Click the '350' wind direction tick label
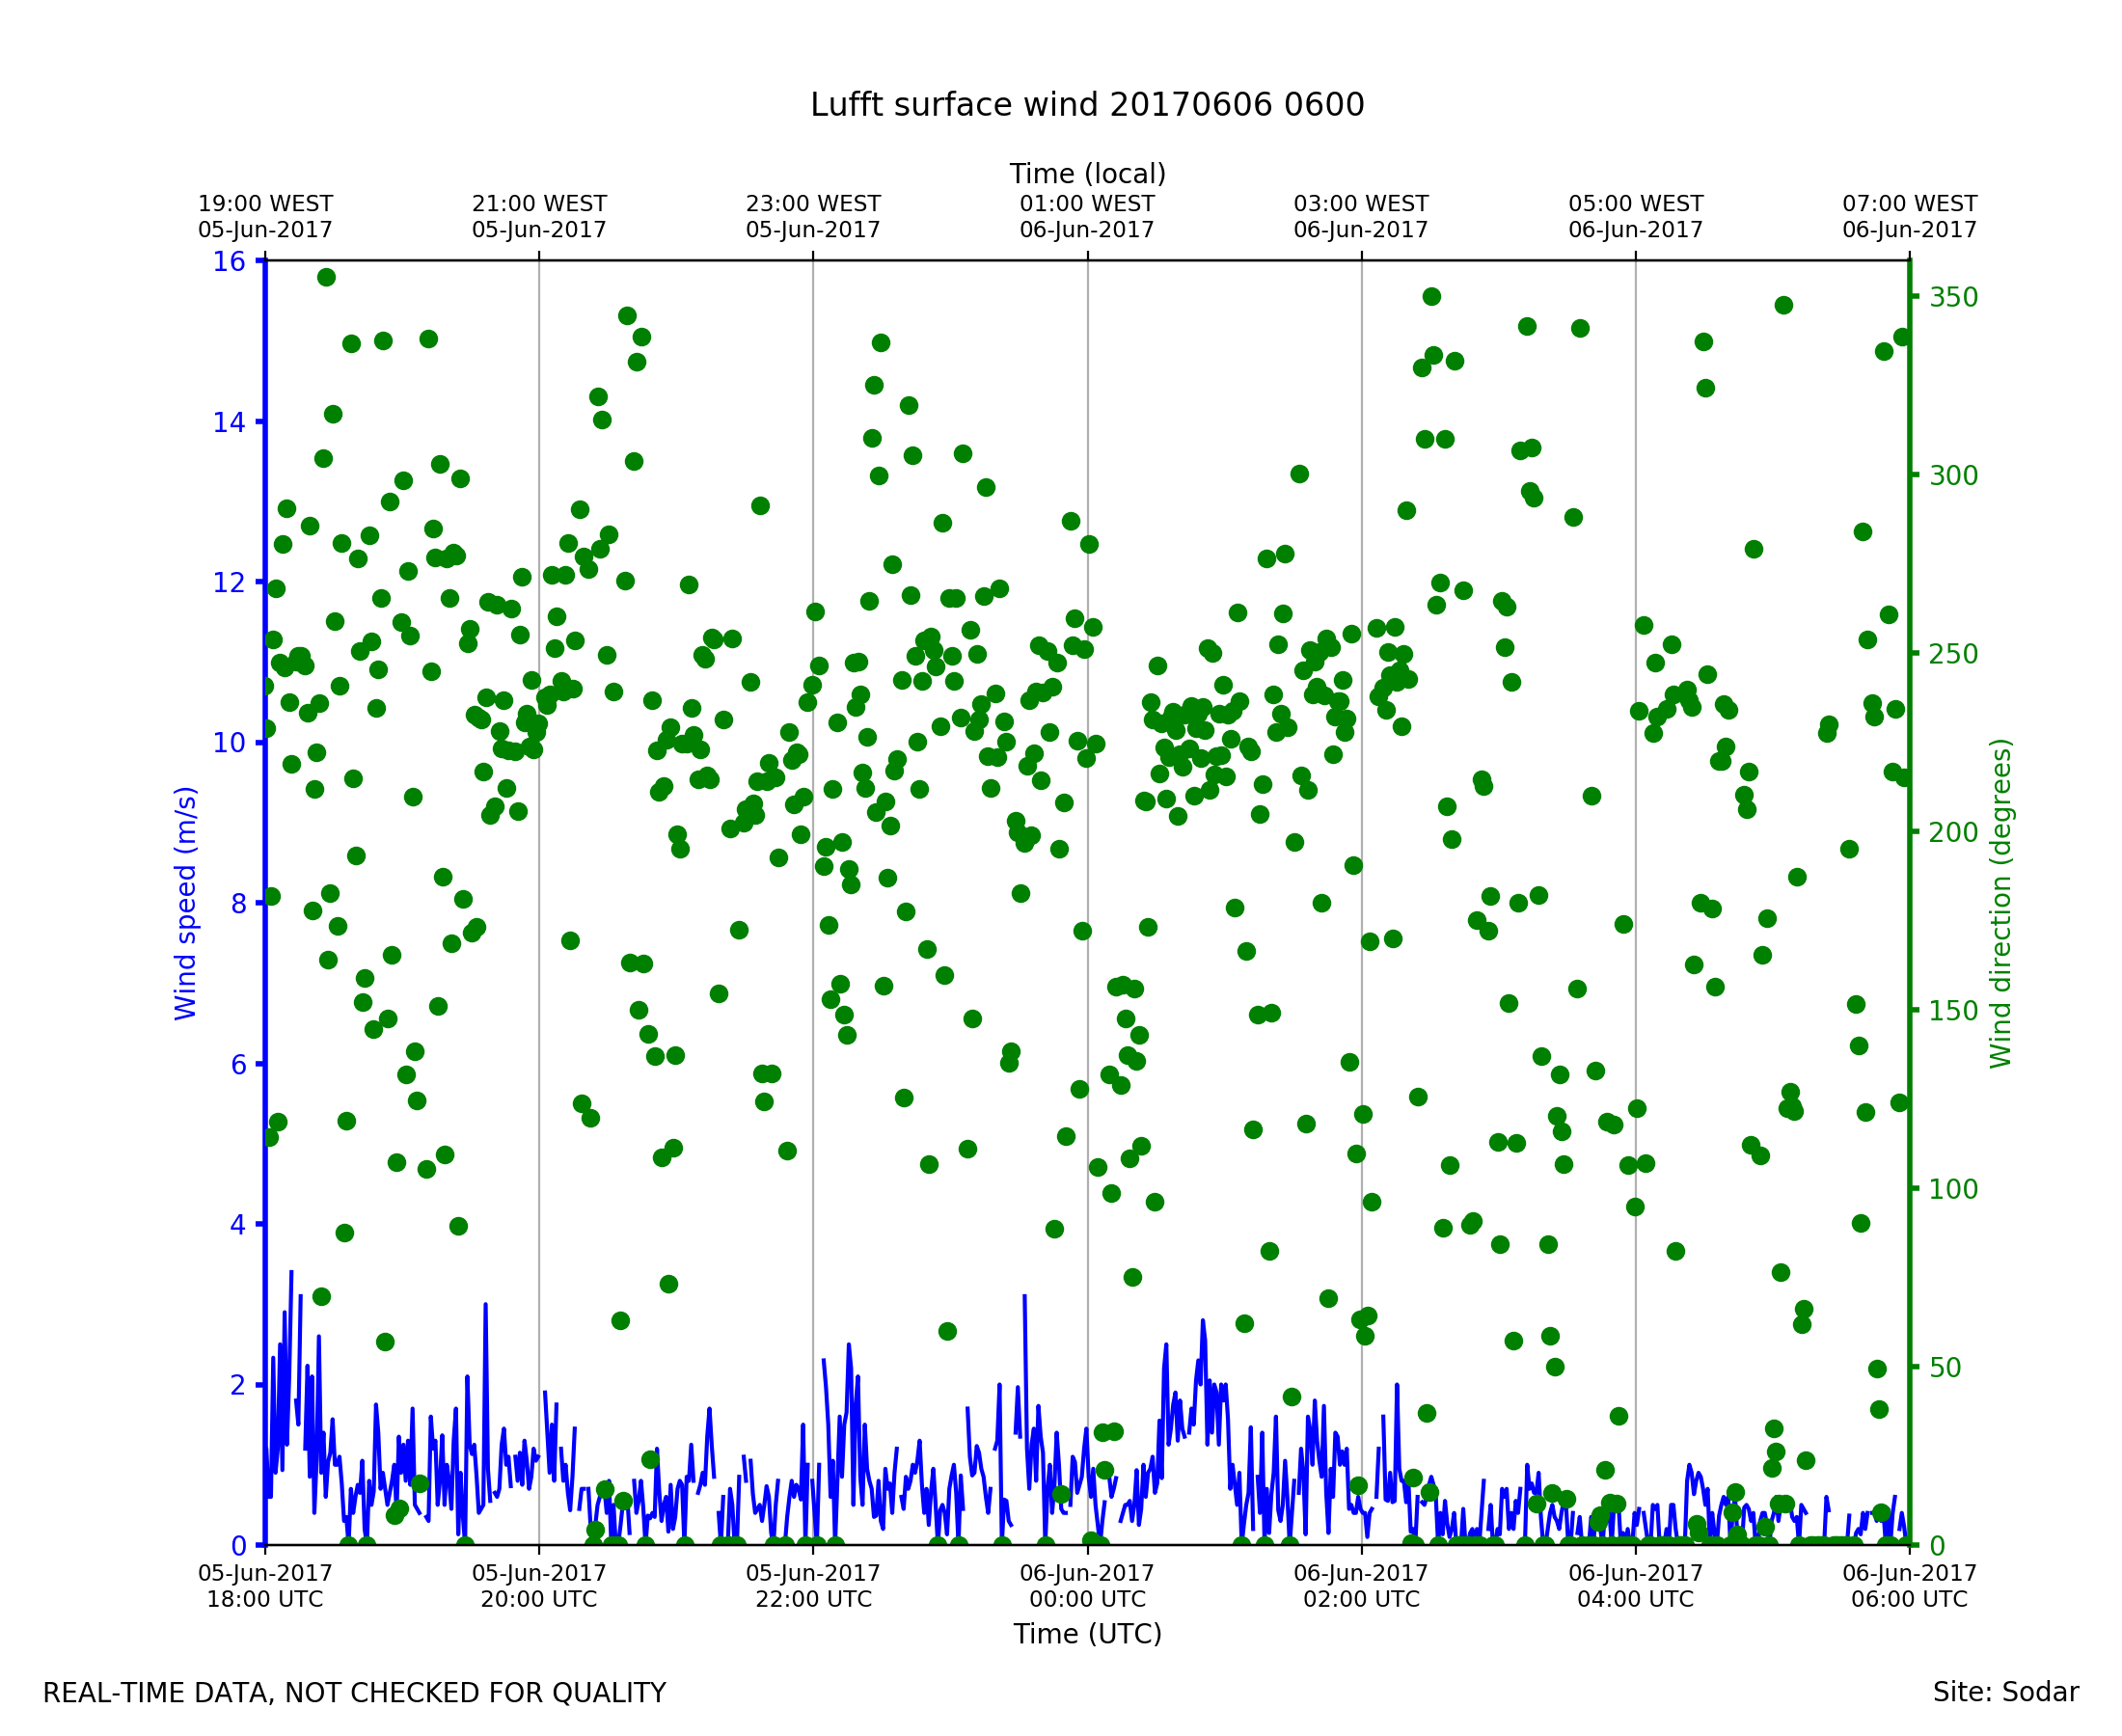Viewport: 2122px width, 1736px height. pyautogui.click(x=1953, y=297)
